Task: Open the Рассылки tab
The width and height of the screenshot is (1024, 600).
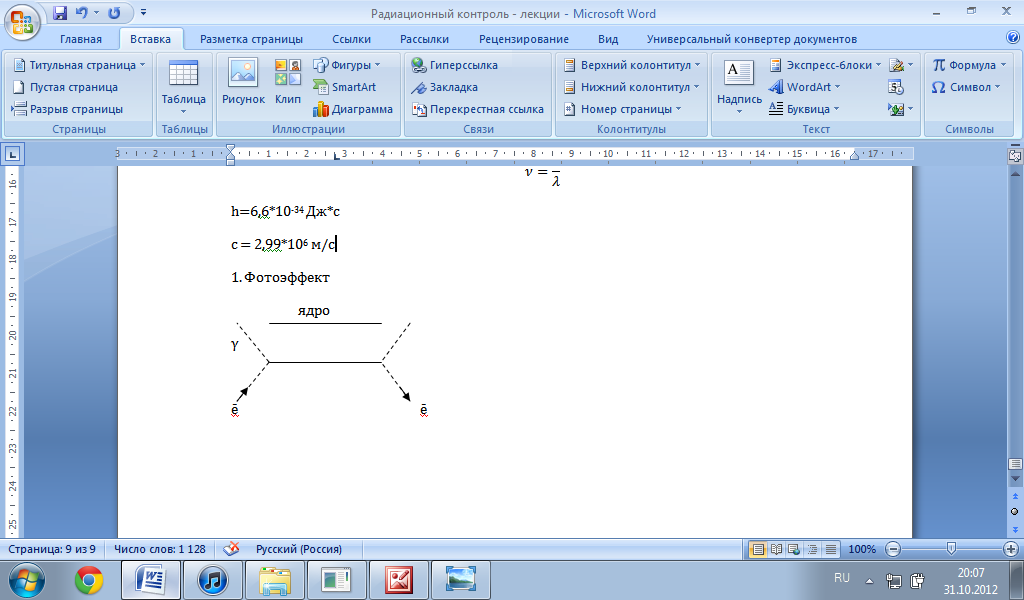Action: 424,39
